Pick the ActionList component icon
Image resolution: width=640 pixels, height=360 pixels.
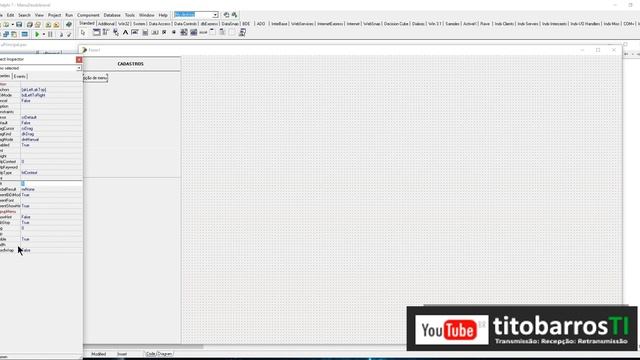(242, 32)
